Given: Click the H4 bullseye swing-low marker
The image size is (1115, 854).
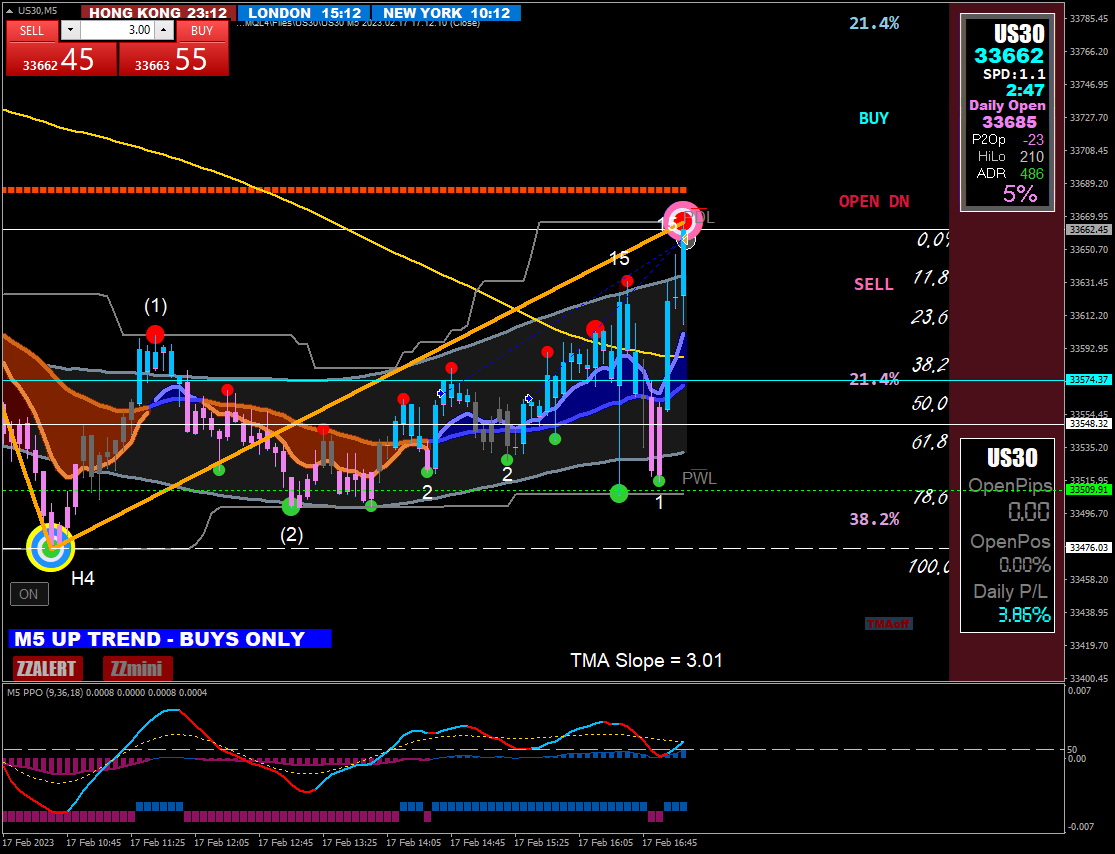Looking at the screenshot, I should pyautogui.click(x=50, y=548).
